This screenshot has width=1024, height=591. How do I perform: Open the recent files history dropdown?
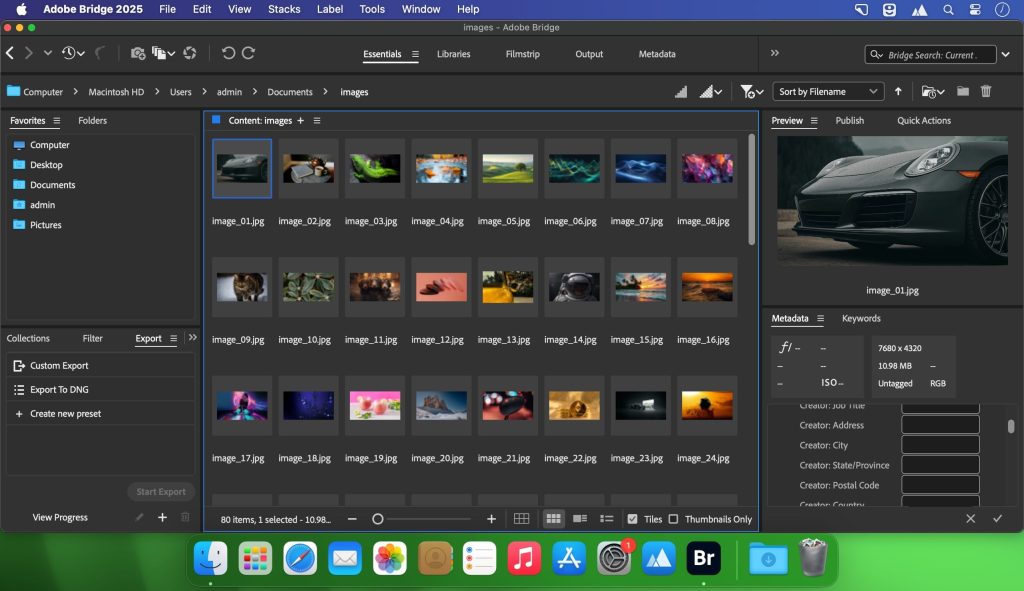[73, 53]
